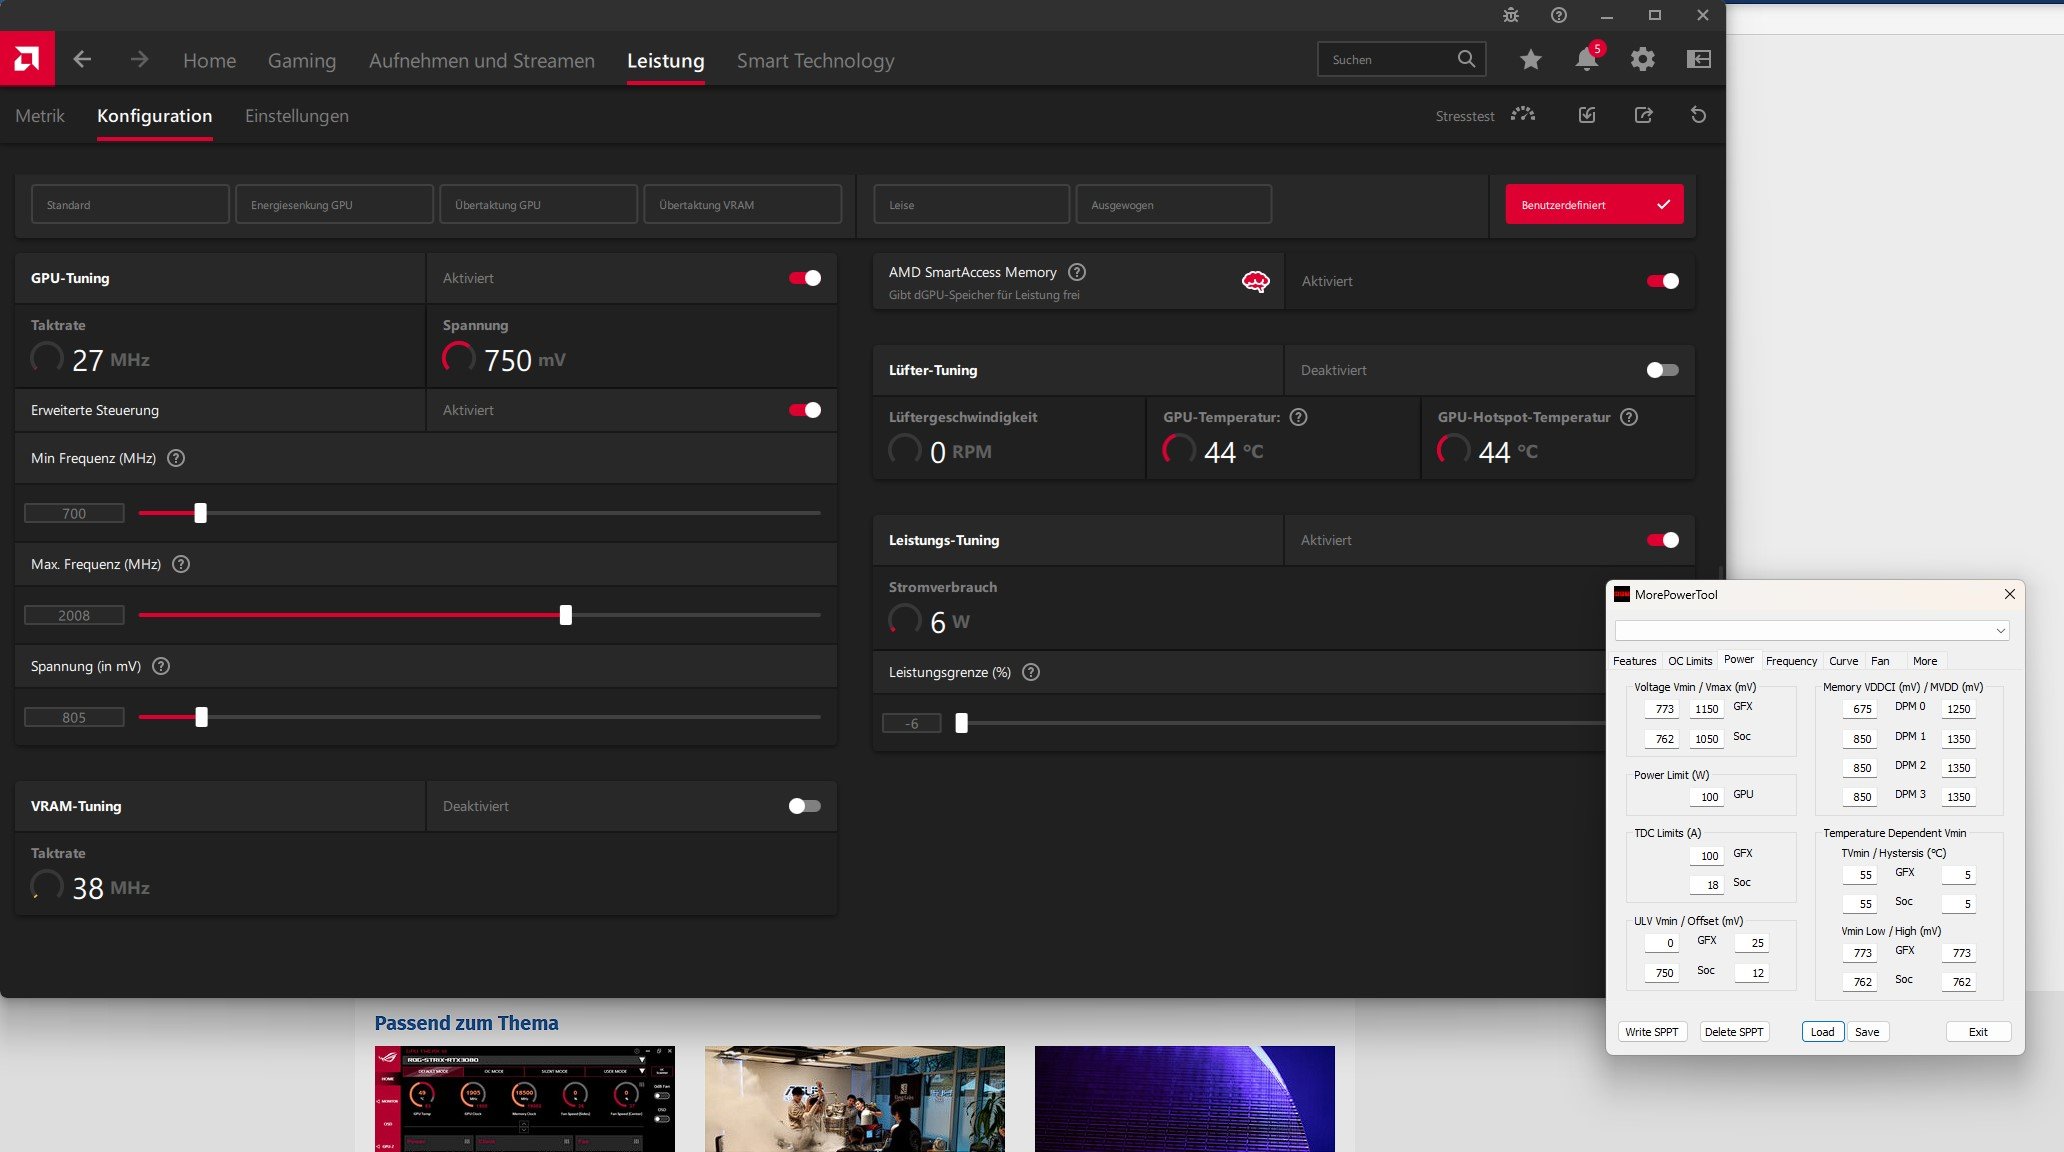This screenshot has height=1152, width=2064.
Task: Turn off AMD SmartAccess Memory toggle
Action: tap(1662, 281)
